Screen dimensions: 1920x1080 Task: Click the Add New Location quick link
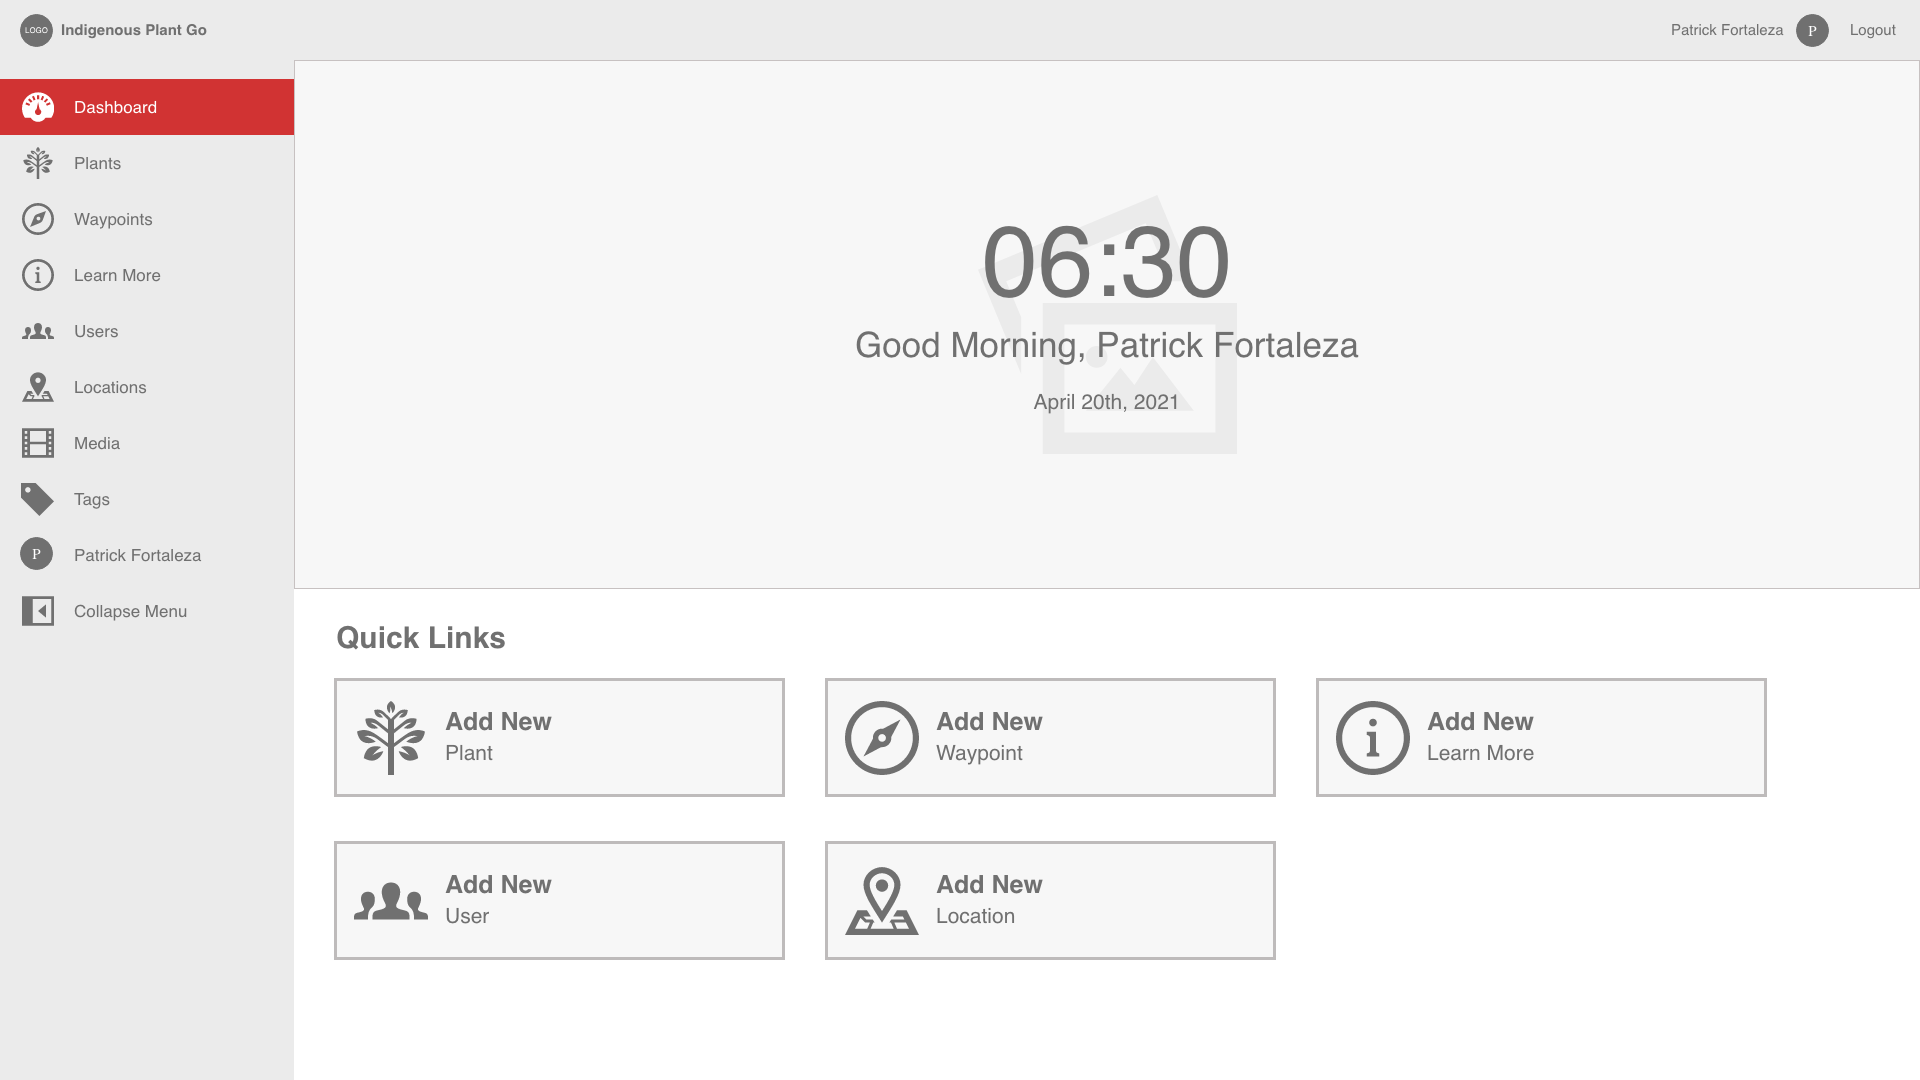point(1050,901)
